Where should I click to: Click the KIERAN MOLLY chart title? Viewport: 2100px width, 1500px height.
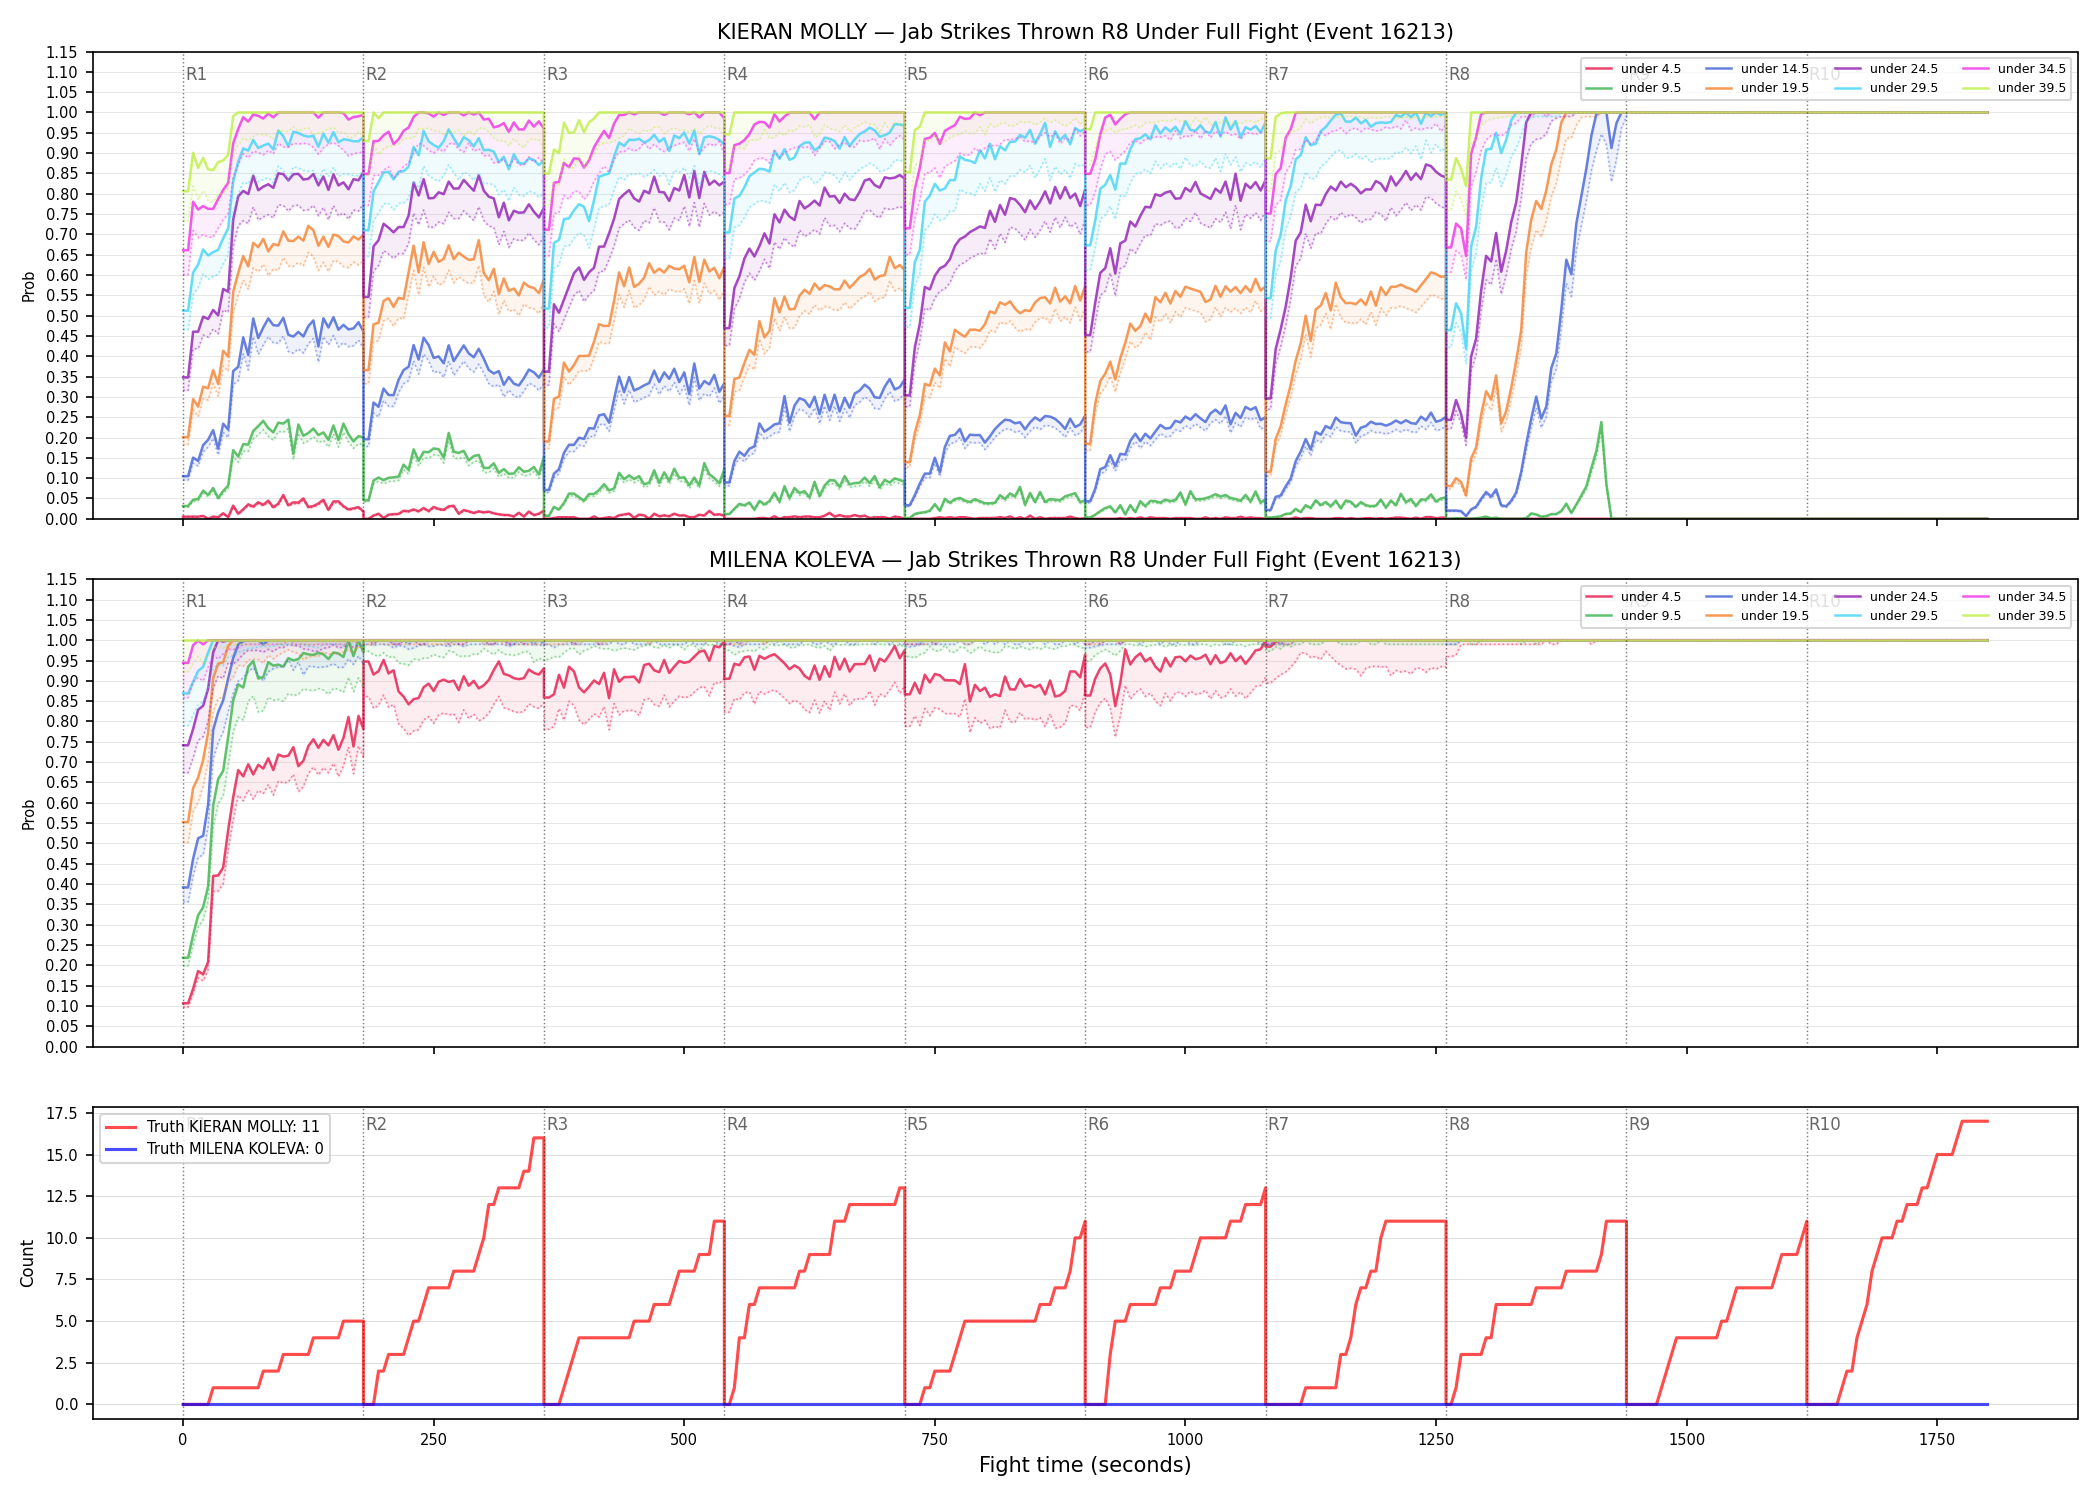[x=1085, y=32]
